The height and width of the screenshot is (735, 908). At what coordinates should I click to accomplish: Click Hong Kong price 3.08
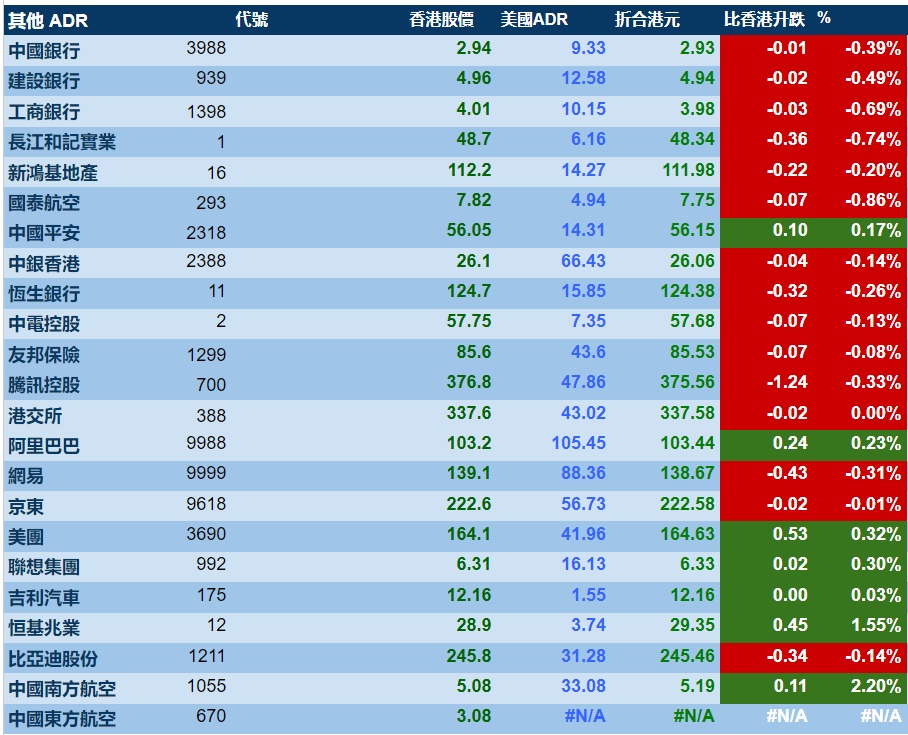click(474, 716)
